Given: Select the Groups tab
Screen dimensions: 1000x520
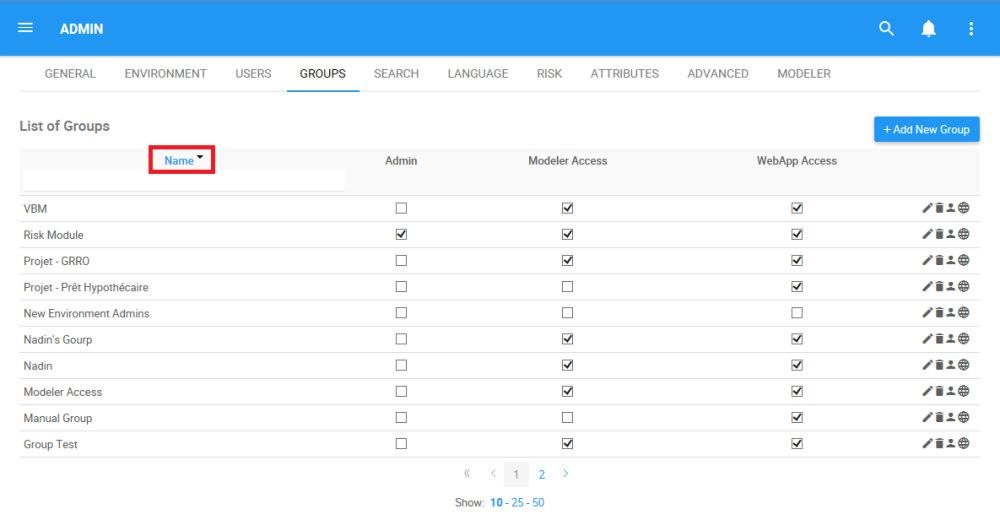Looking at the screenshot, I should point(323,73).
